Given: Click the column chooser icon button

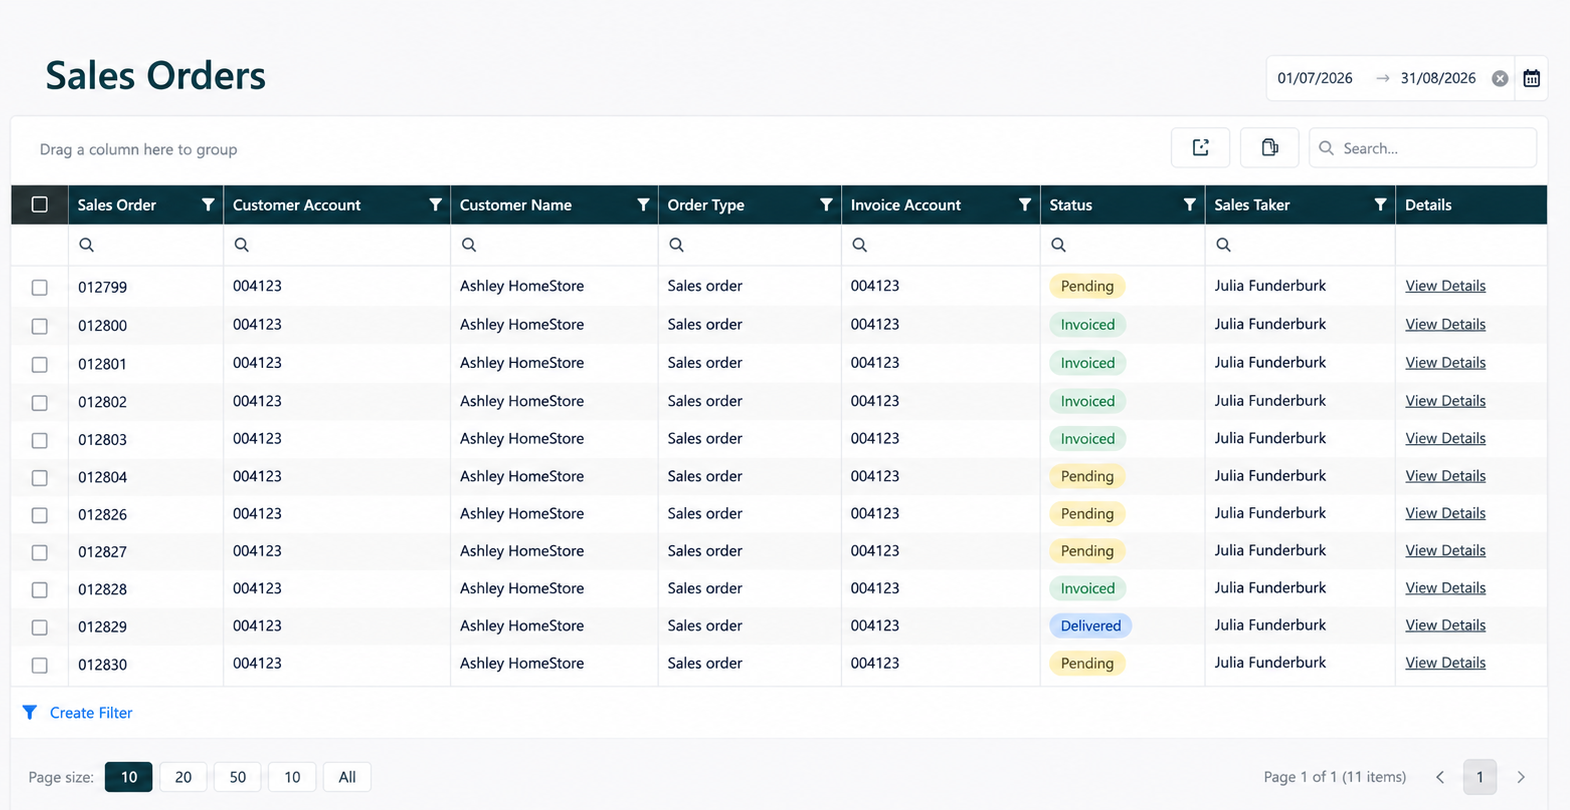Looking at the screenshot, I should pyautogui.click(x=1270, y=148).
